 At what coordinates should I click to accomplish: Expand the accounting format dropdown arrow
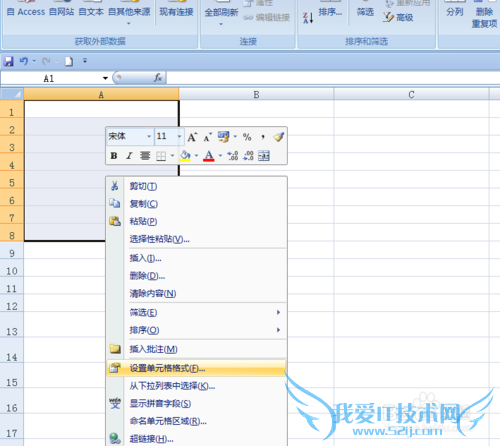point(235,136)
